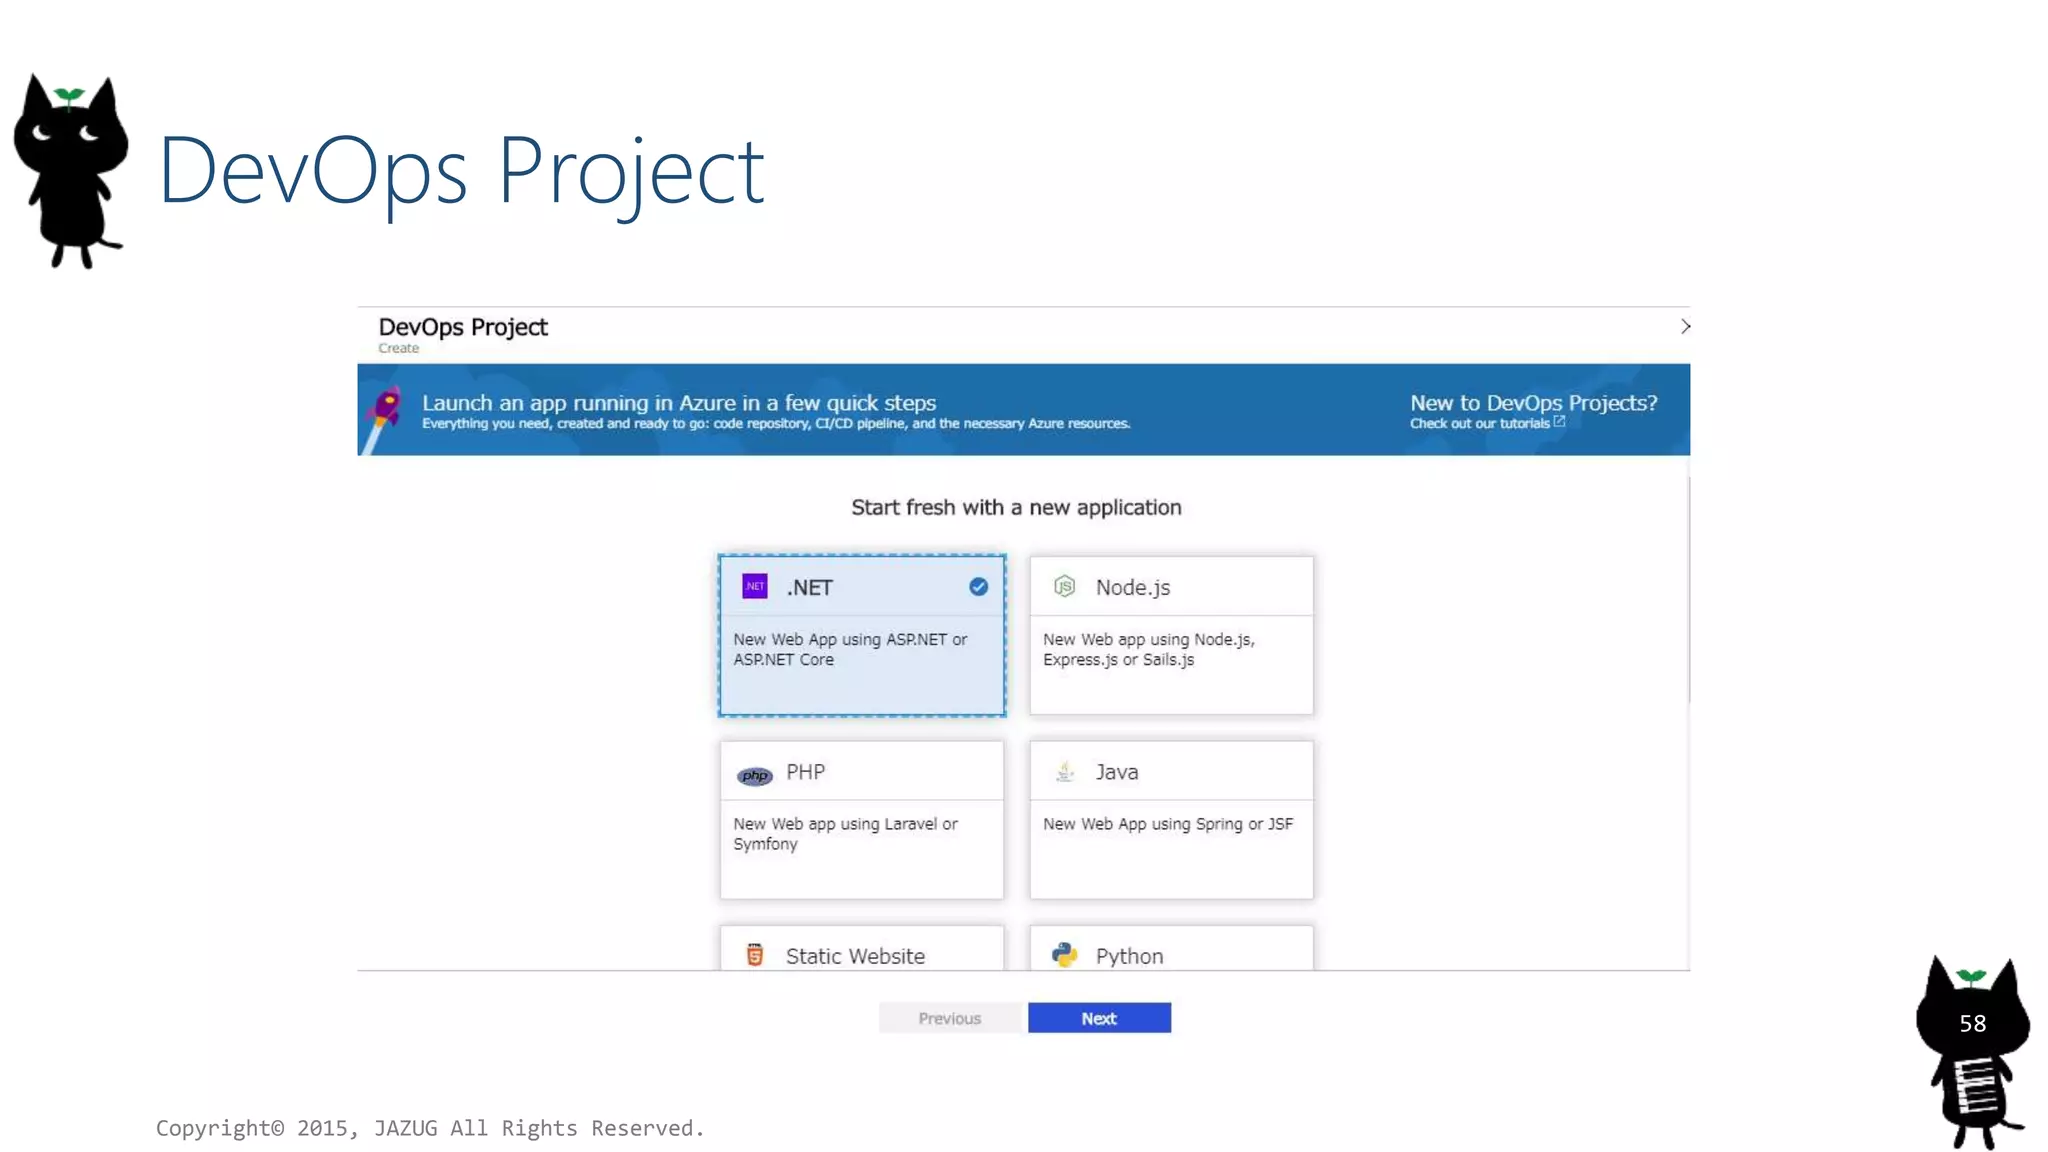Select the PHP application card
Image resolution: width=2048 pixels, height=1152 pixels.
point(861,819)
